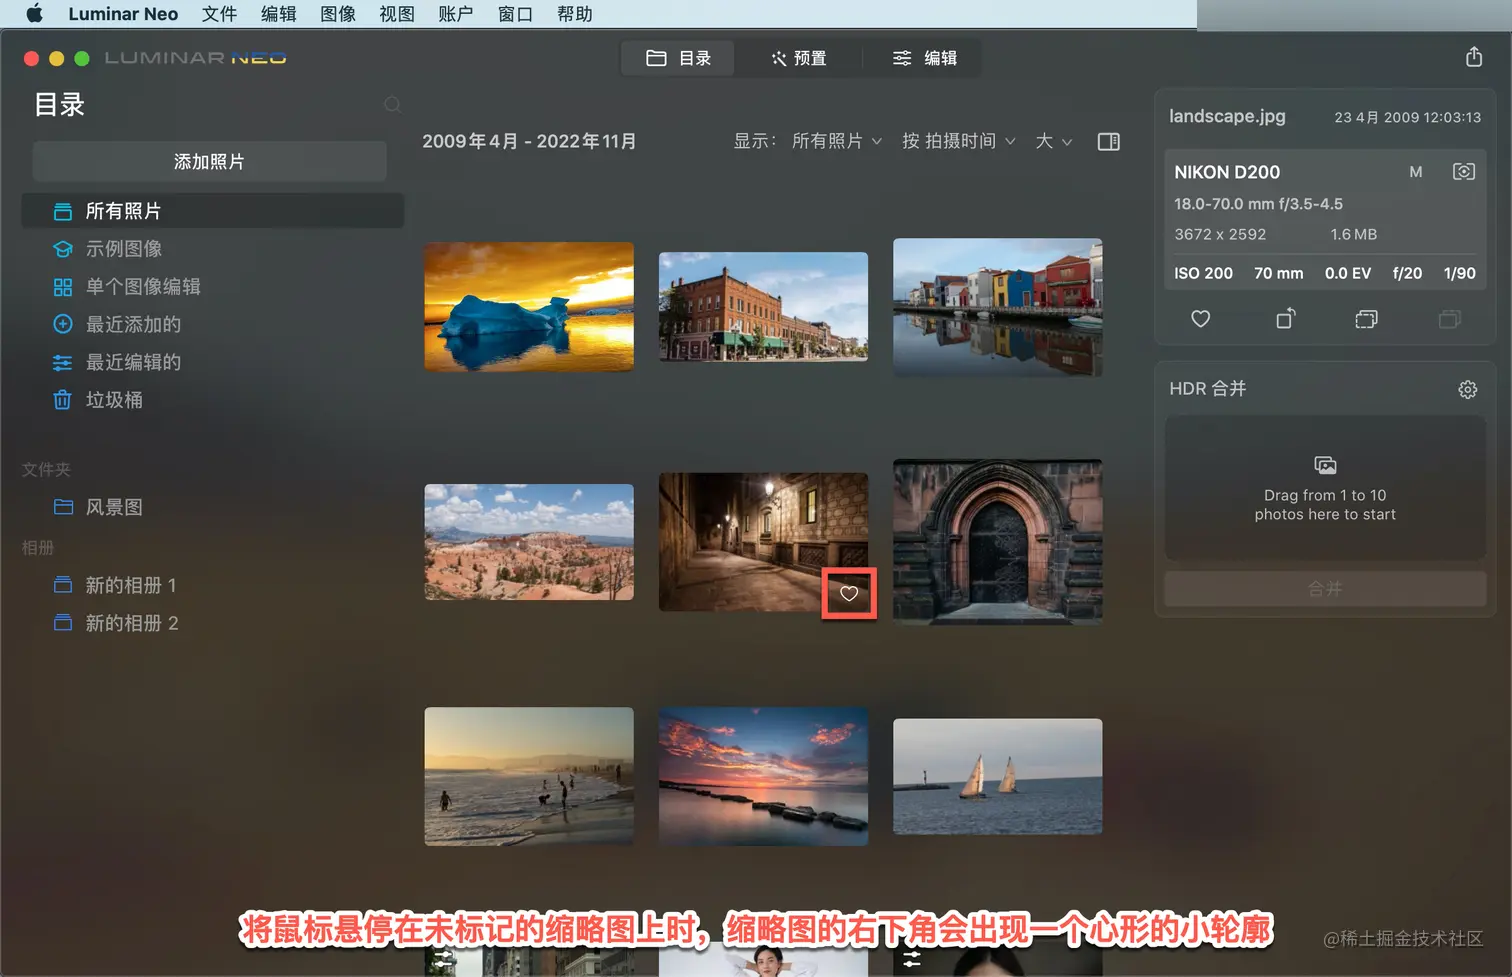
Task: Select the brick corner building thumbnail
Action: (763, 307)
